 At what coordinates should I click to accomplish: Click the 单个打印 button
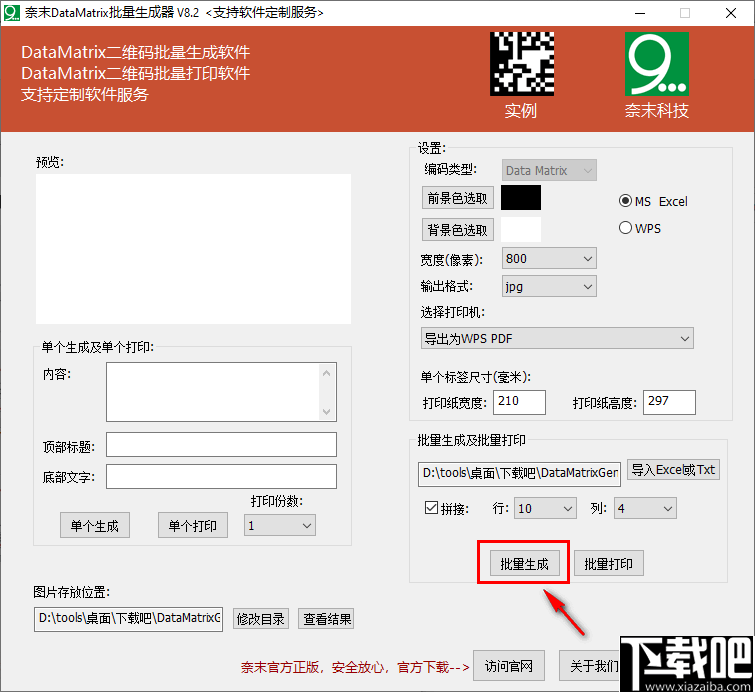click(x=193, y=525)
